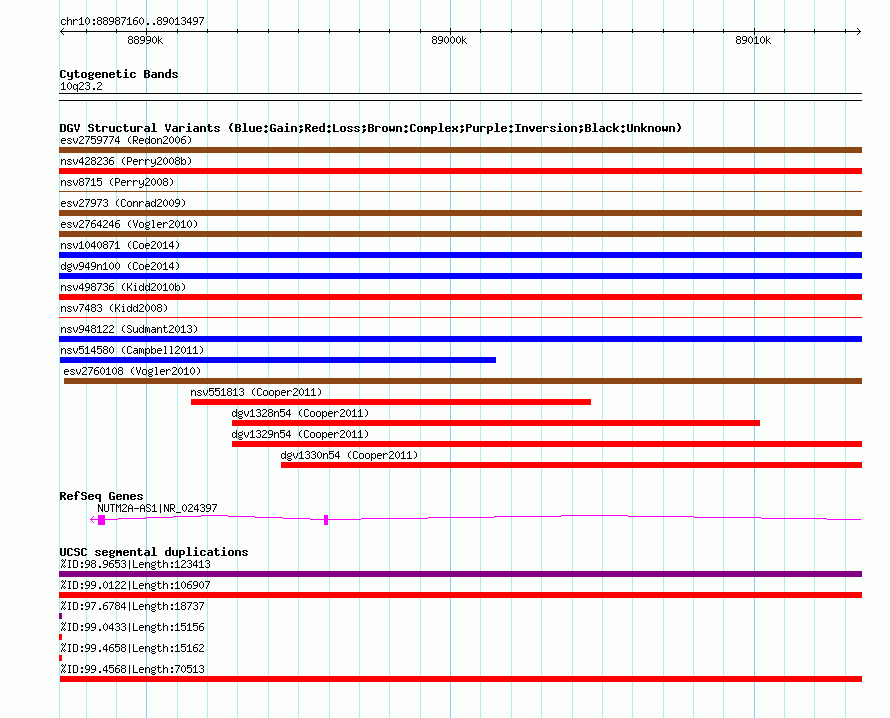Click the %ID:99.0122|Length:106907 label
The image size is (890, 718).
[135, 585]
